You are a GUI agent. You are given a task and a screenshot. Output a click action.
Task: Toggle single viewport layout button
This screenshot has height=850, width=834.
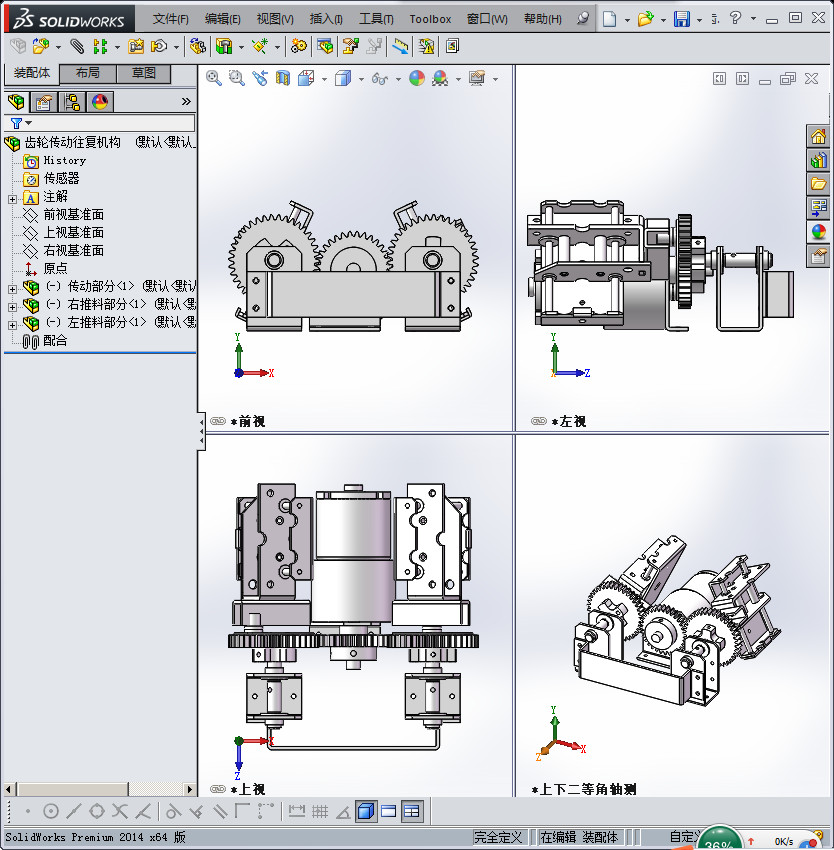[366, 812]
